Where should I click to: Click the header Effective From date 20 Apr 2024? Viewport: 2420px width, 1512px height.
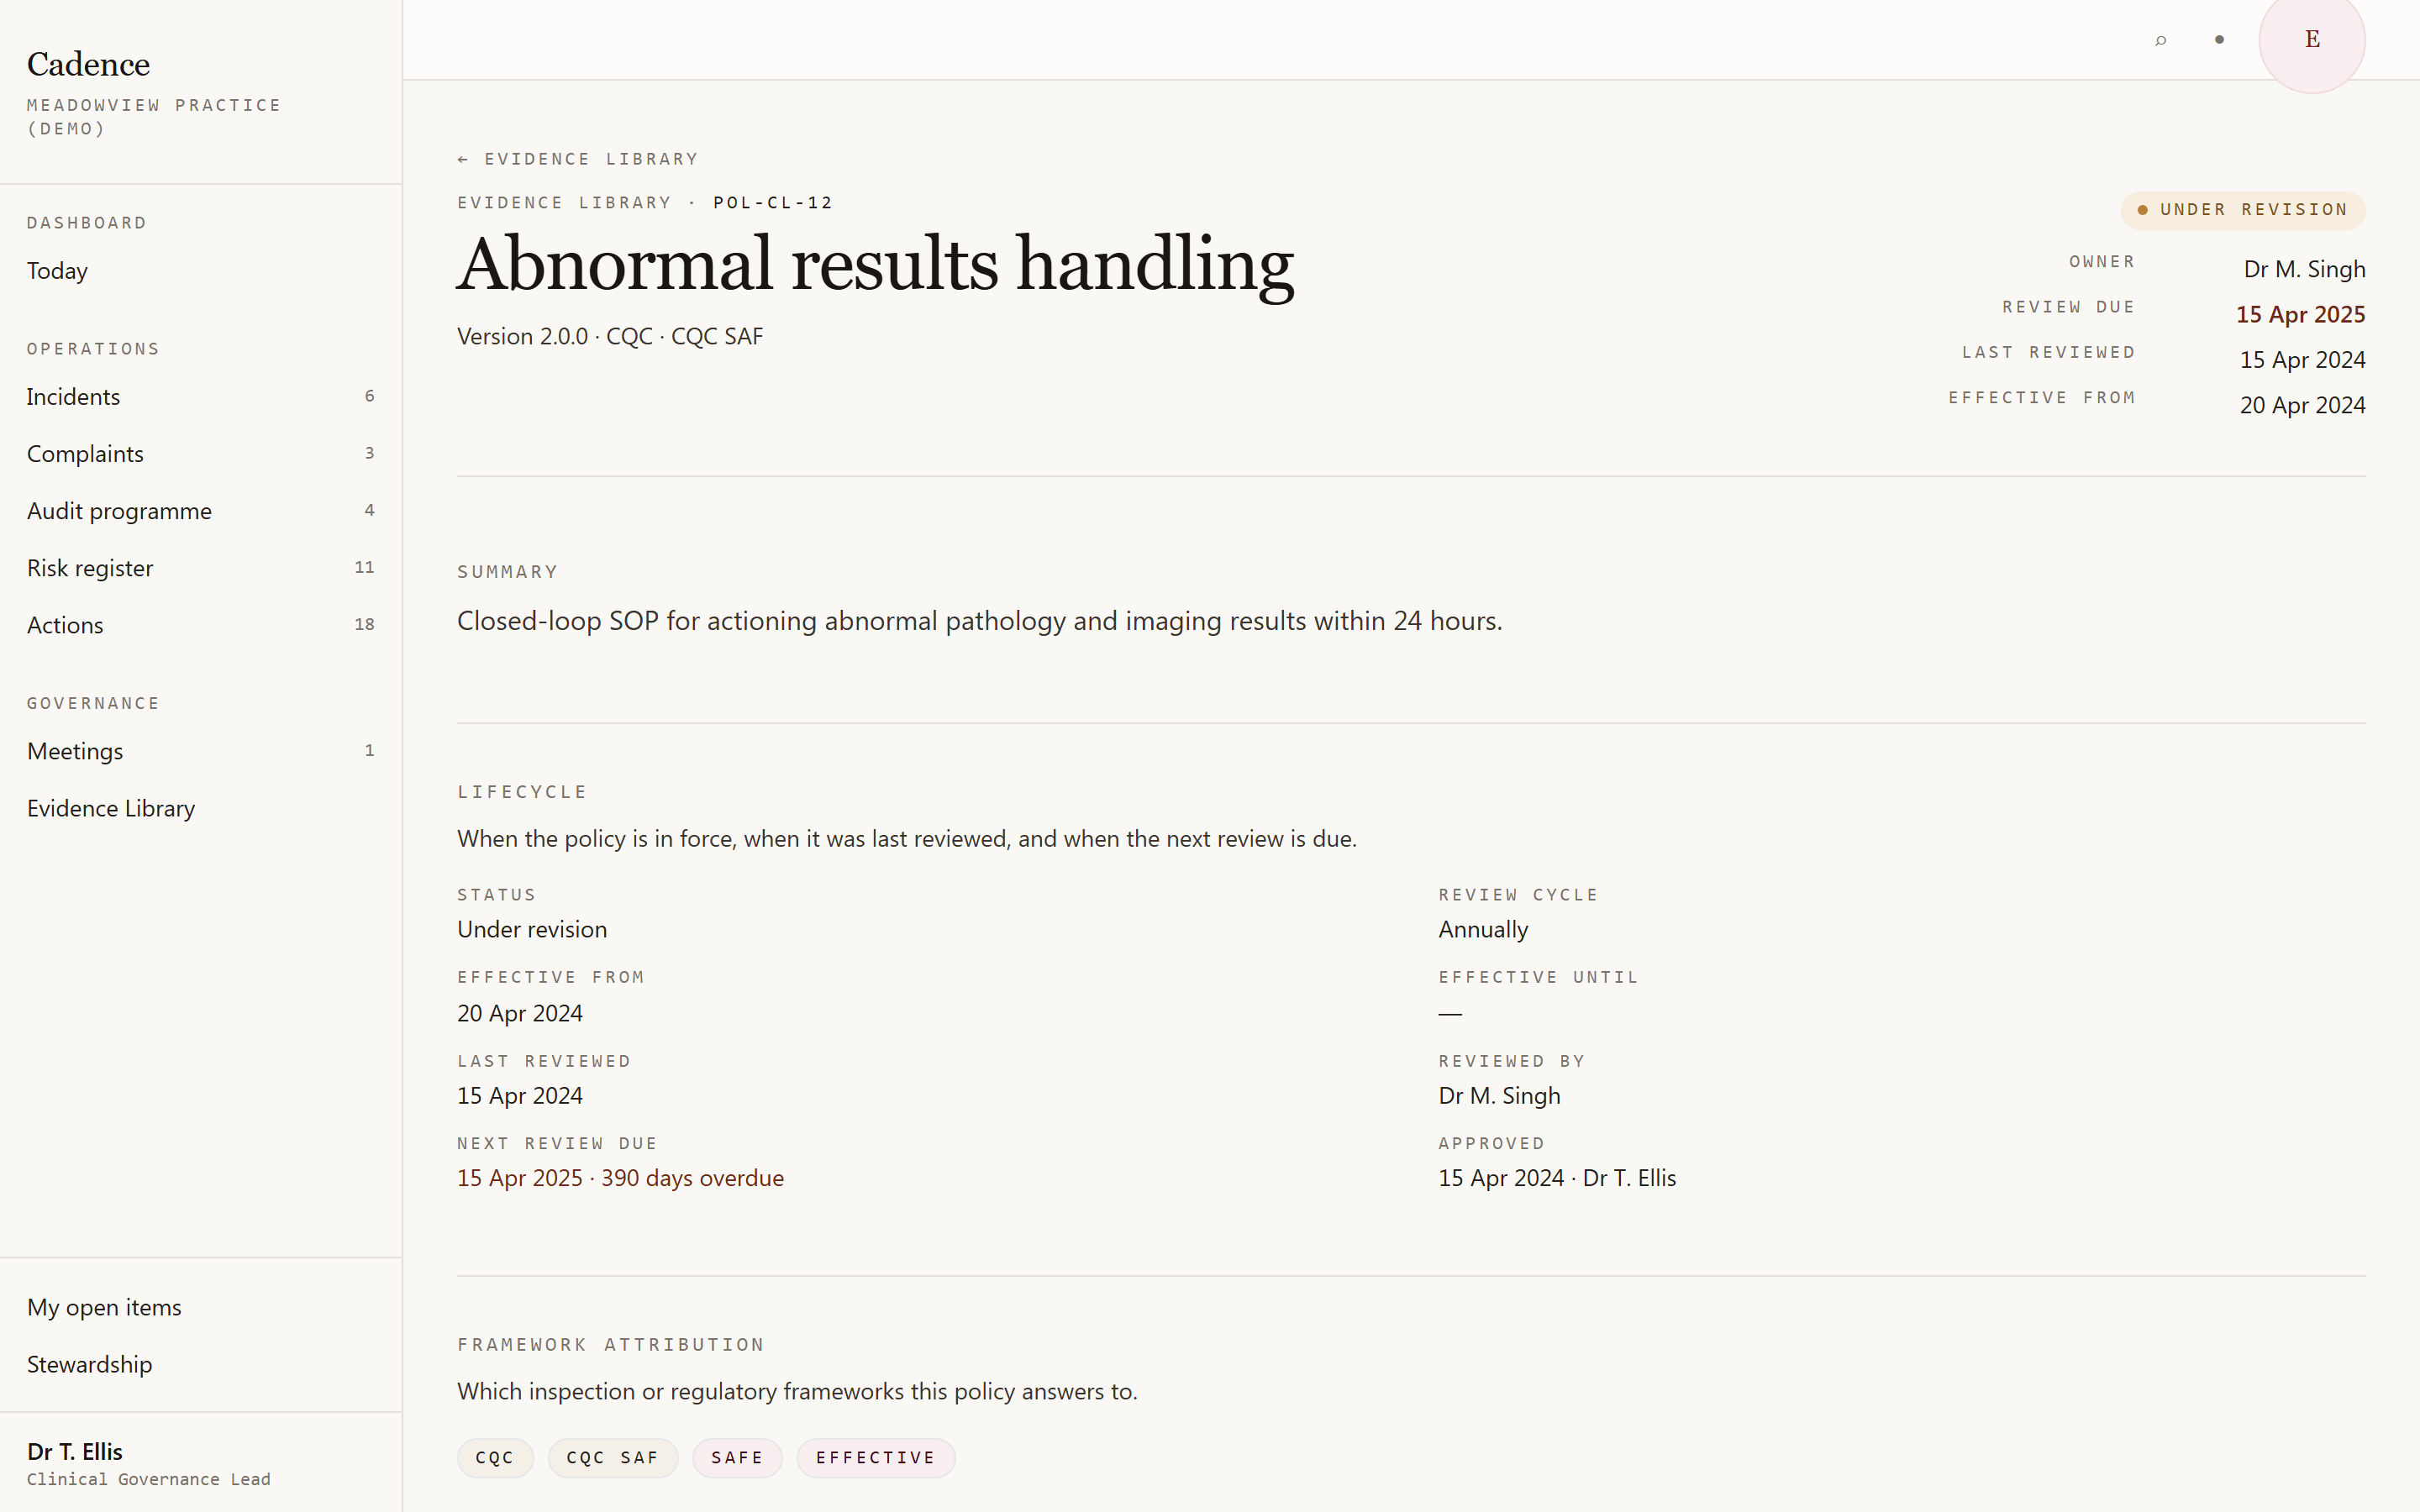(x=2302, y=405)
